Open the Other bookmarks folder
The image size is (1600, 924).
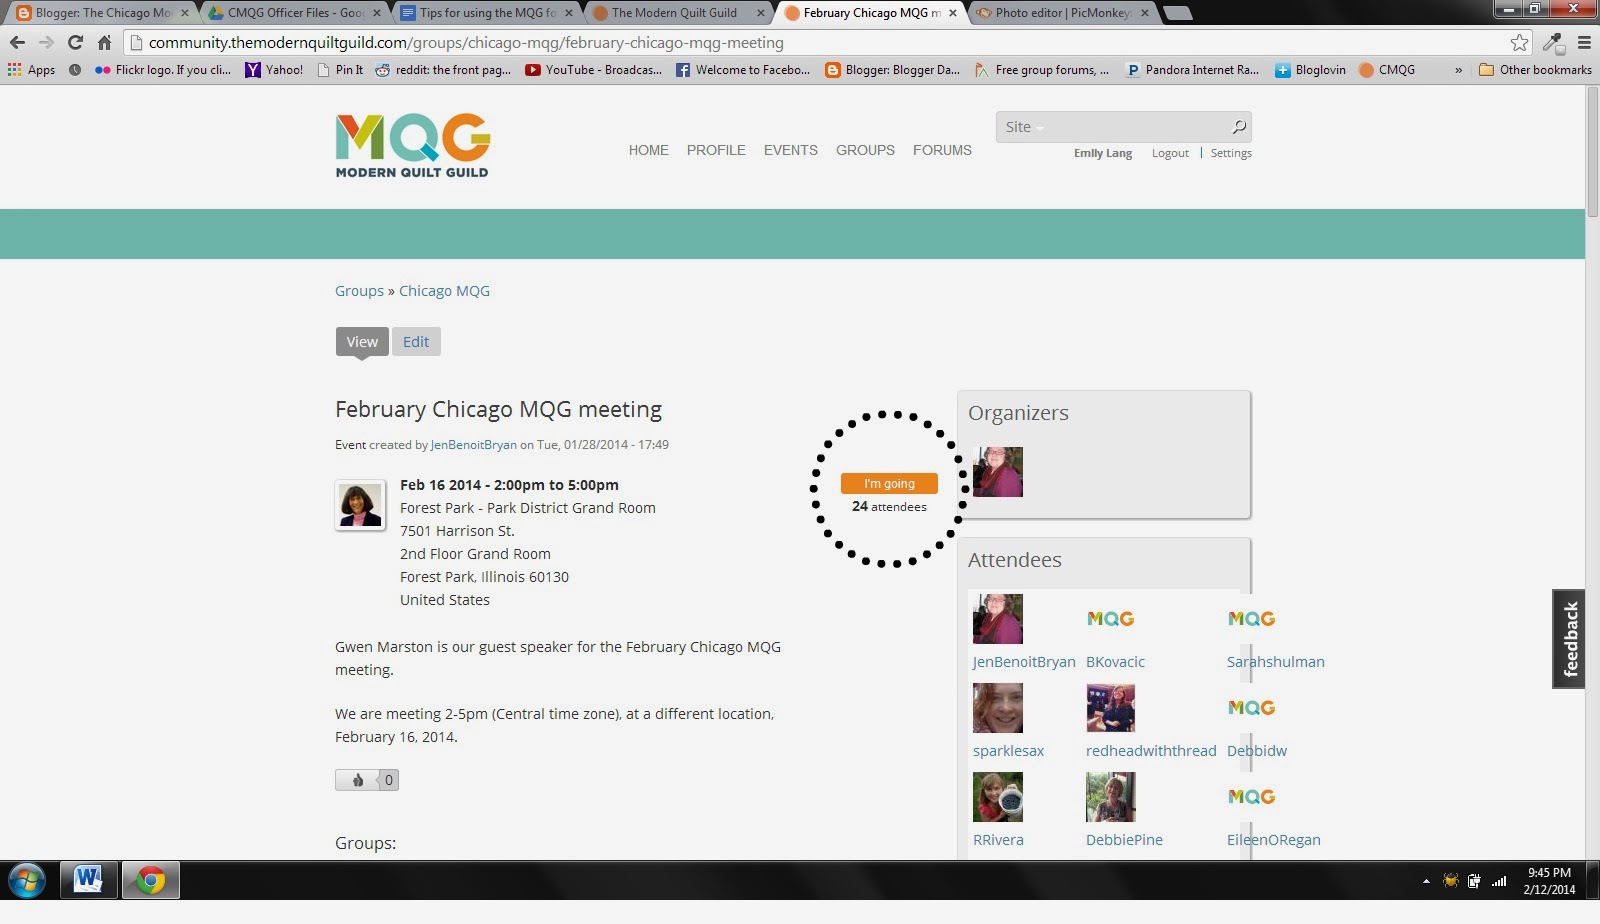(x=1535, y=70)
